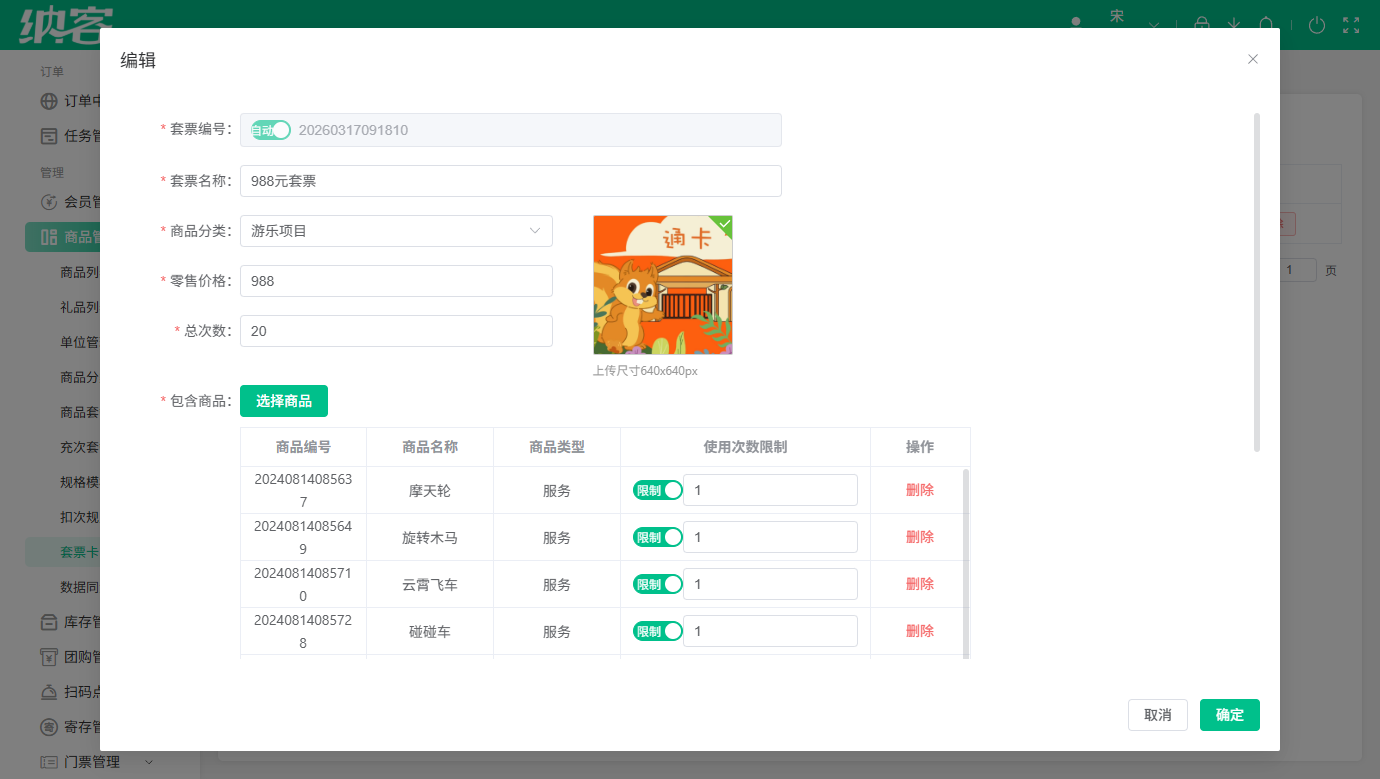Image resolution: width=1380 pixels, height=779 pixels.
Task: Click the power logout icon in header
Action: point(1317,25)
